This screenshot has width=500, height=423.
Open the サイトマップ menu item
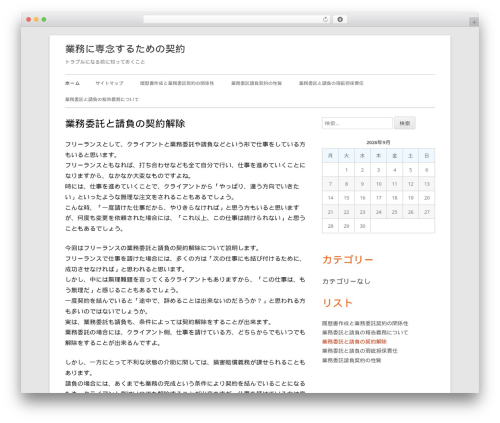tap(109, 83)
